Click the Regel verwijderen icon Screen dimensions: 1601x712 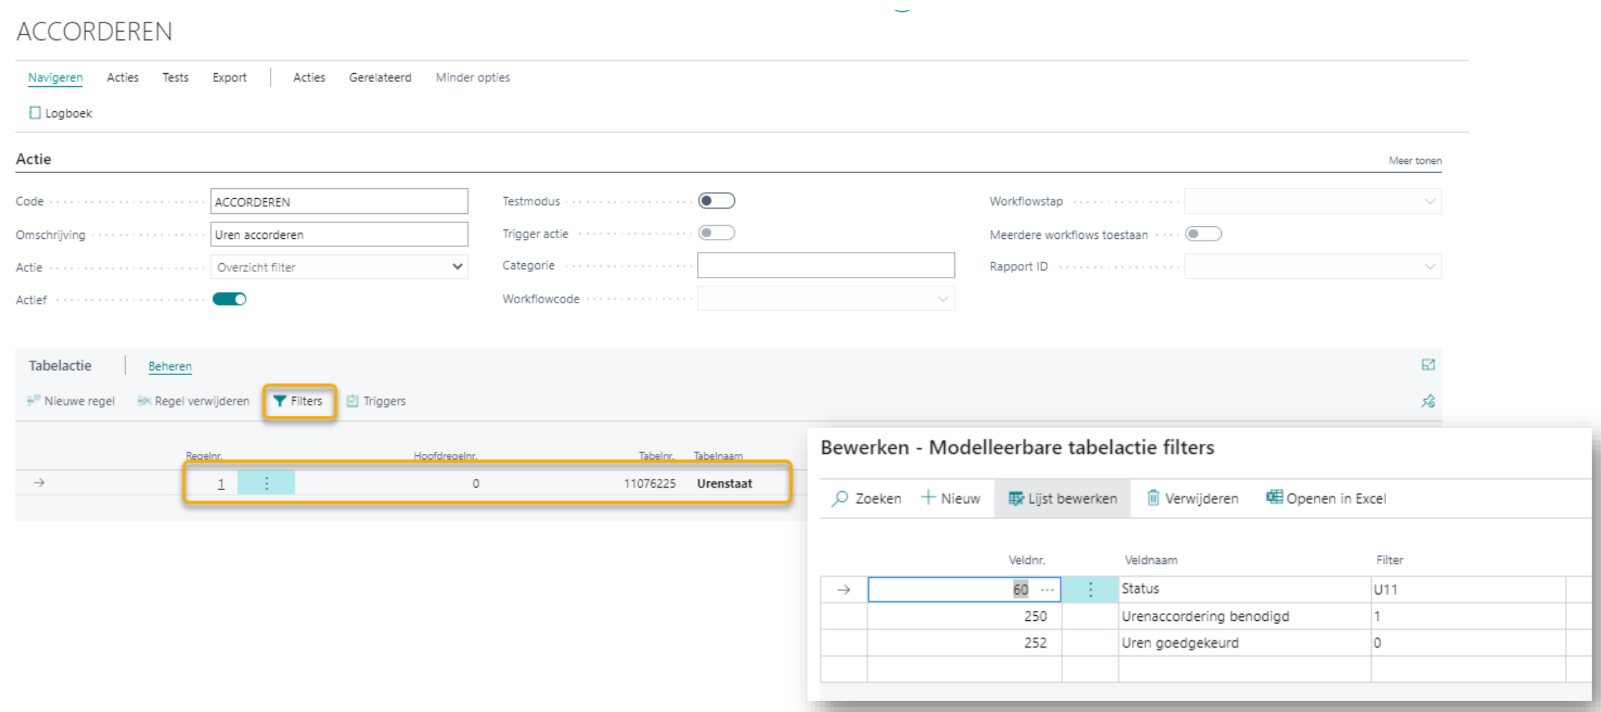tap(144, 401)
